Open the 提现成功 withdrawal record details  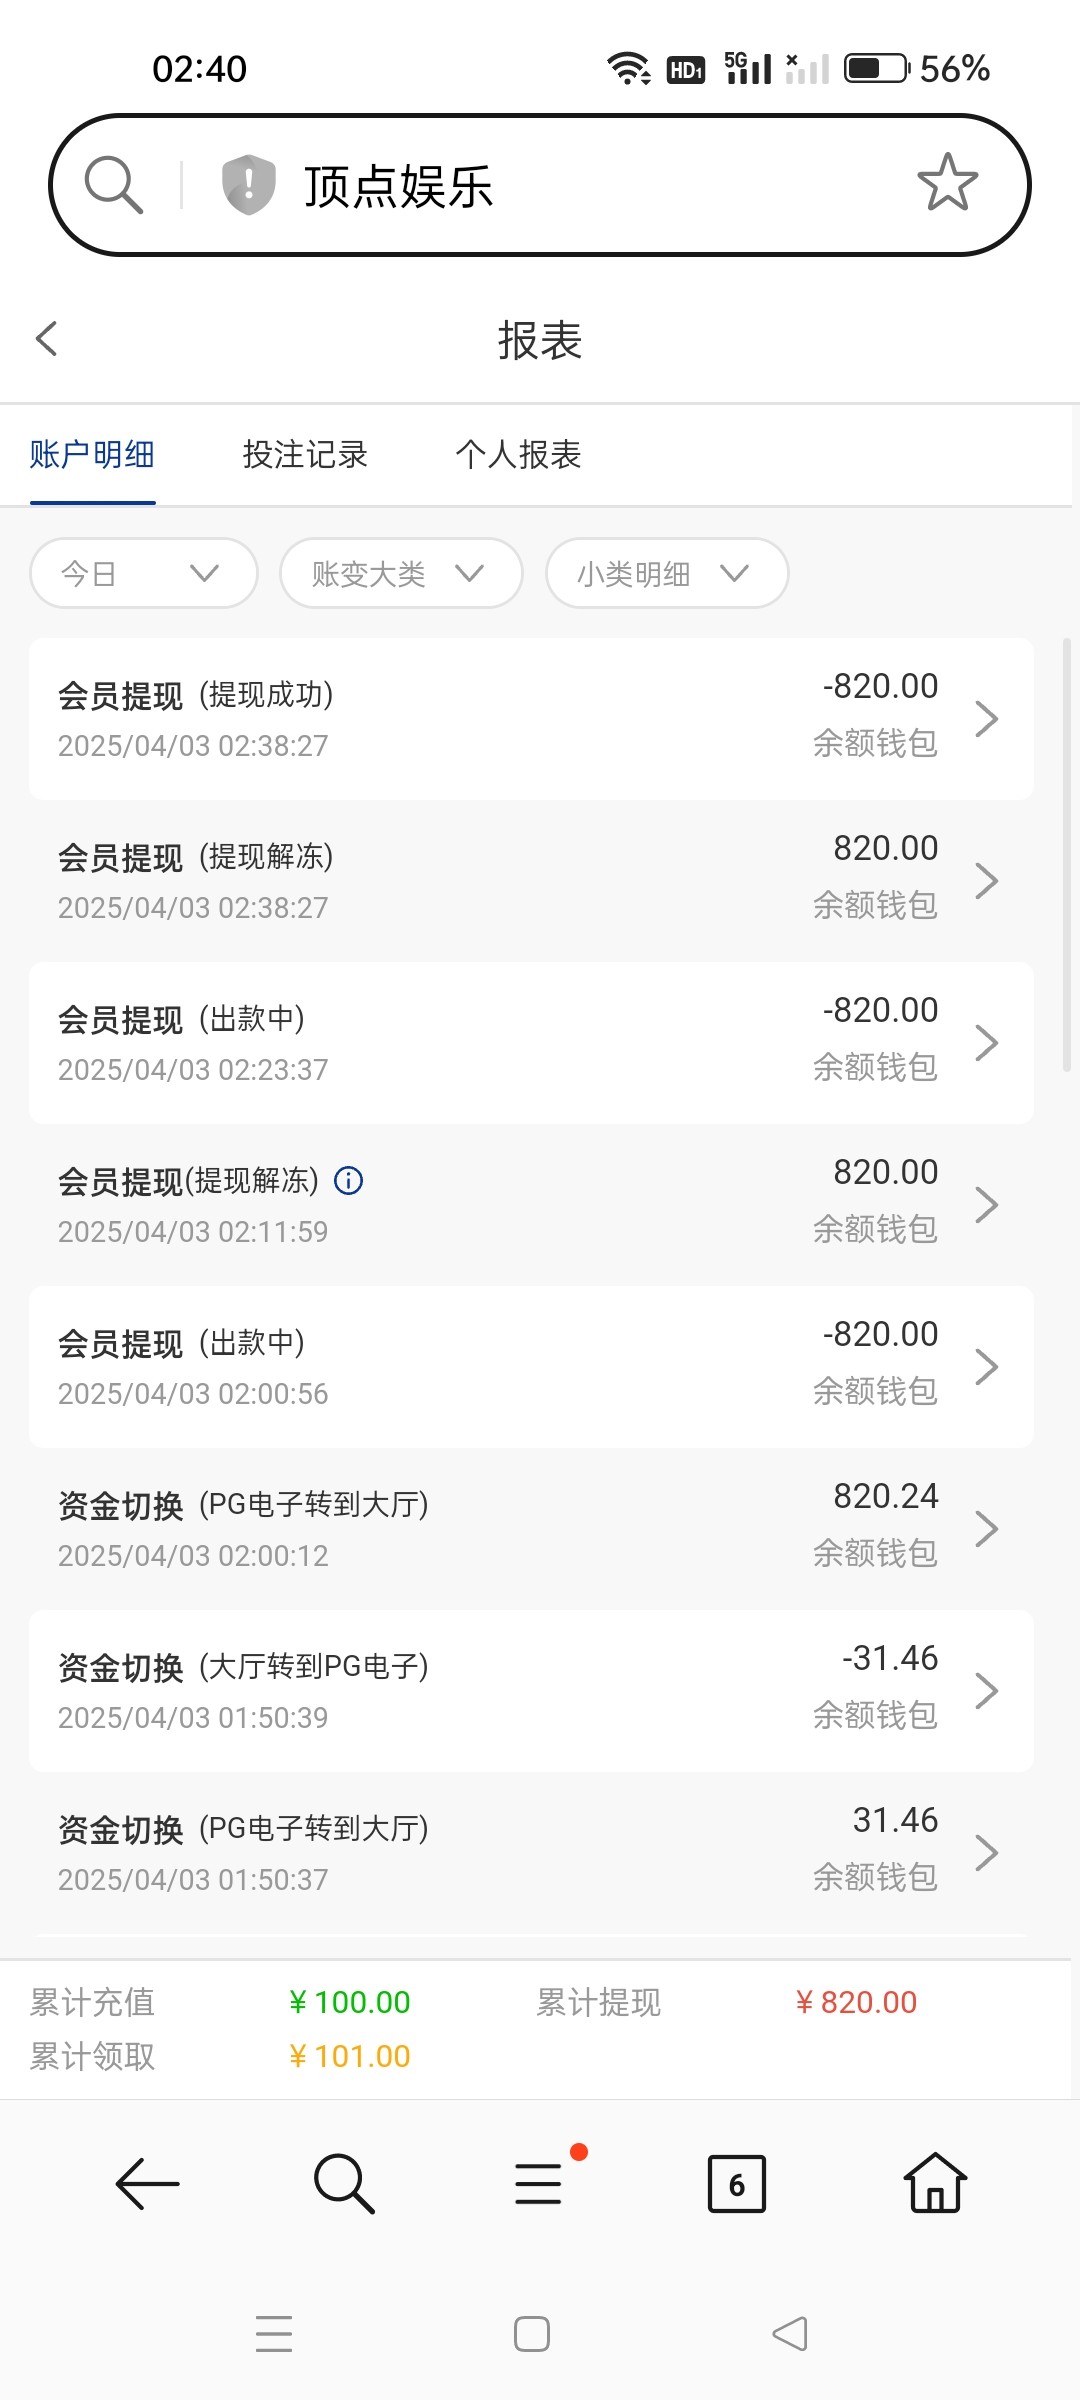click(530, 719)
